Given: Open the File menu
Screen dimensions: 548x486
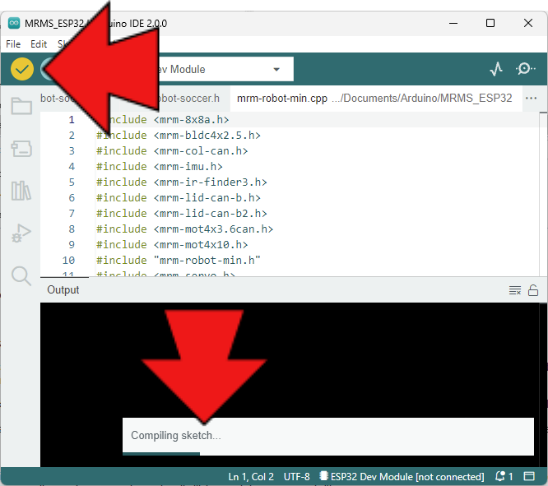Looking at the screenshot, I should [x=13, y=44].
